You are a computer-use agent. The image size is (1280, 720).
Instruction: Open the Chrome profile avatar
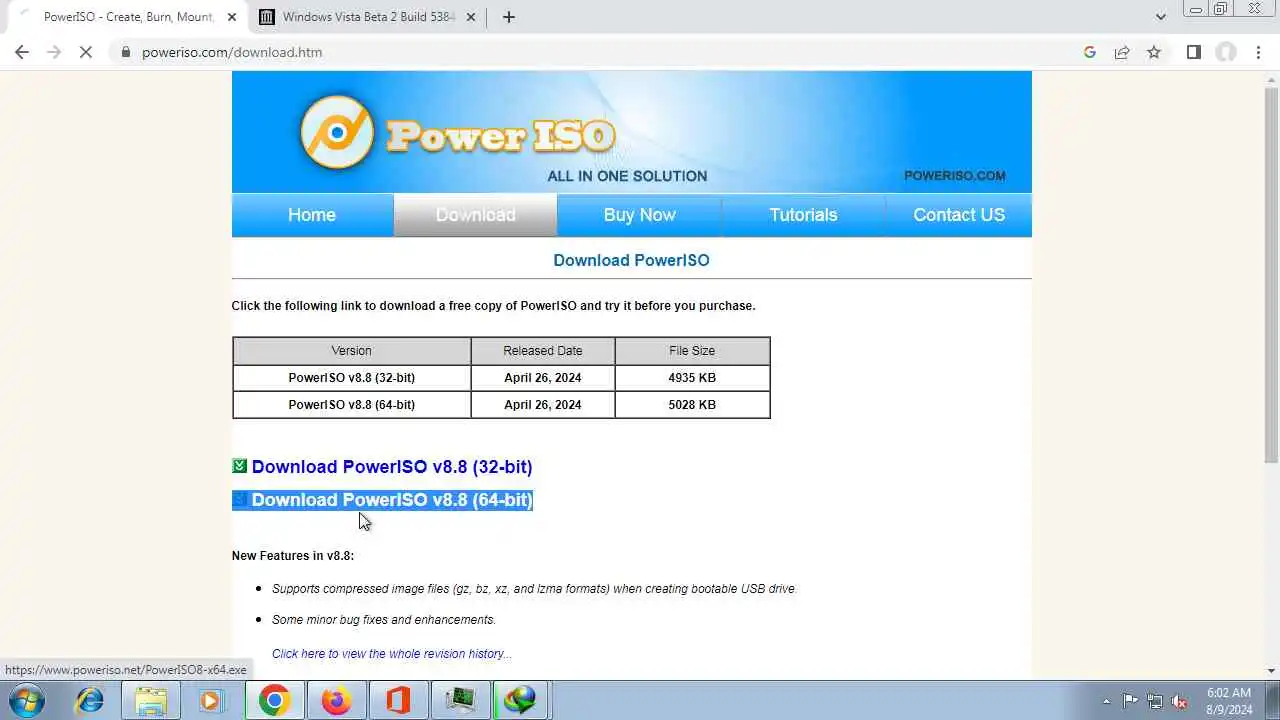(1226, 52)
